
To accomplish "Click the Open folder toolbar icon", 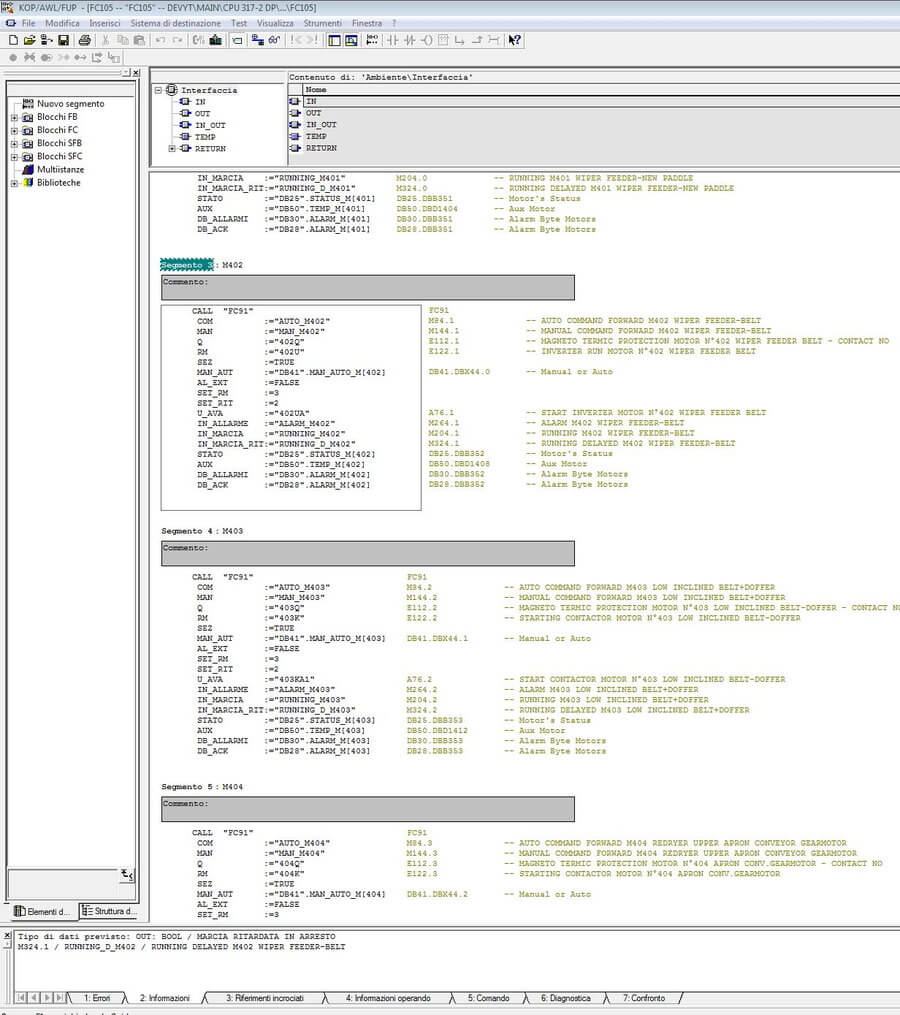I will pos(29,40).
